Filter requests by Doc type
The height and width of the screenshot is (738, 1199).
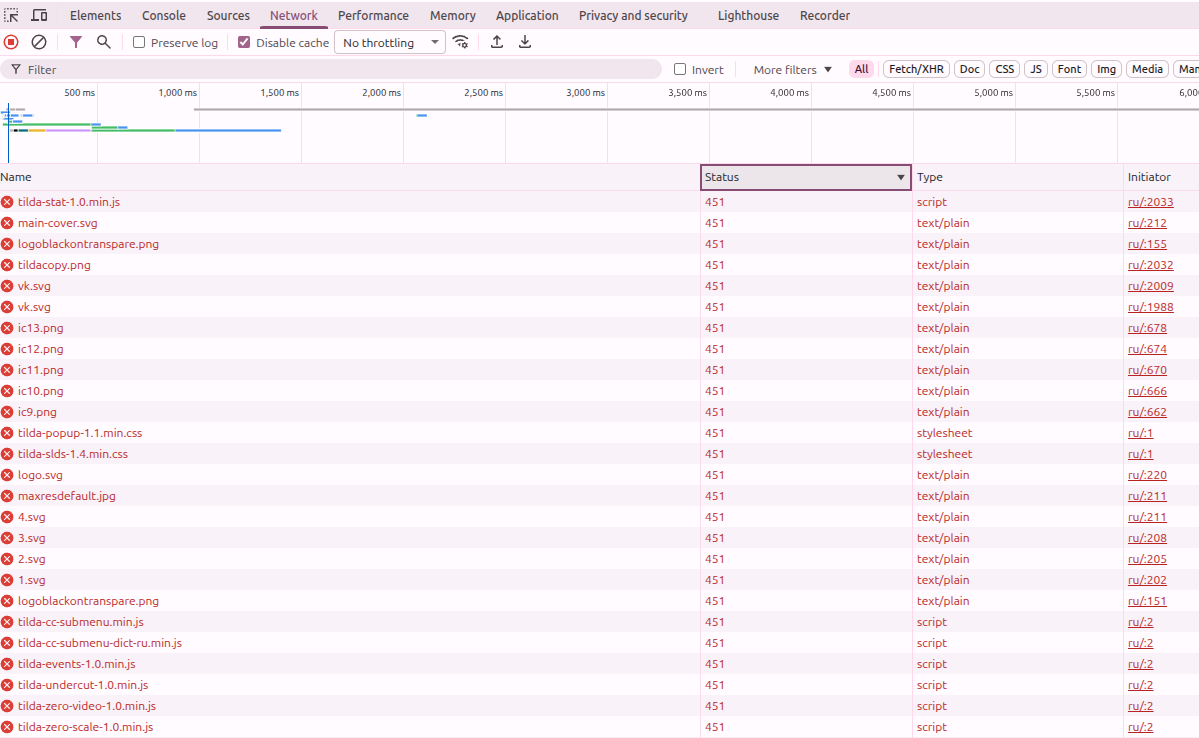[970, 69]
